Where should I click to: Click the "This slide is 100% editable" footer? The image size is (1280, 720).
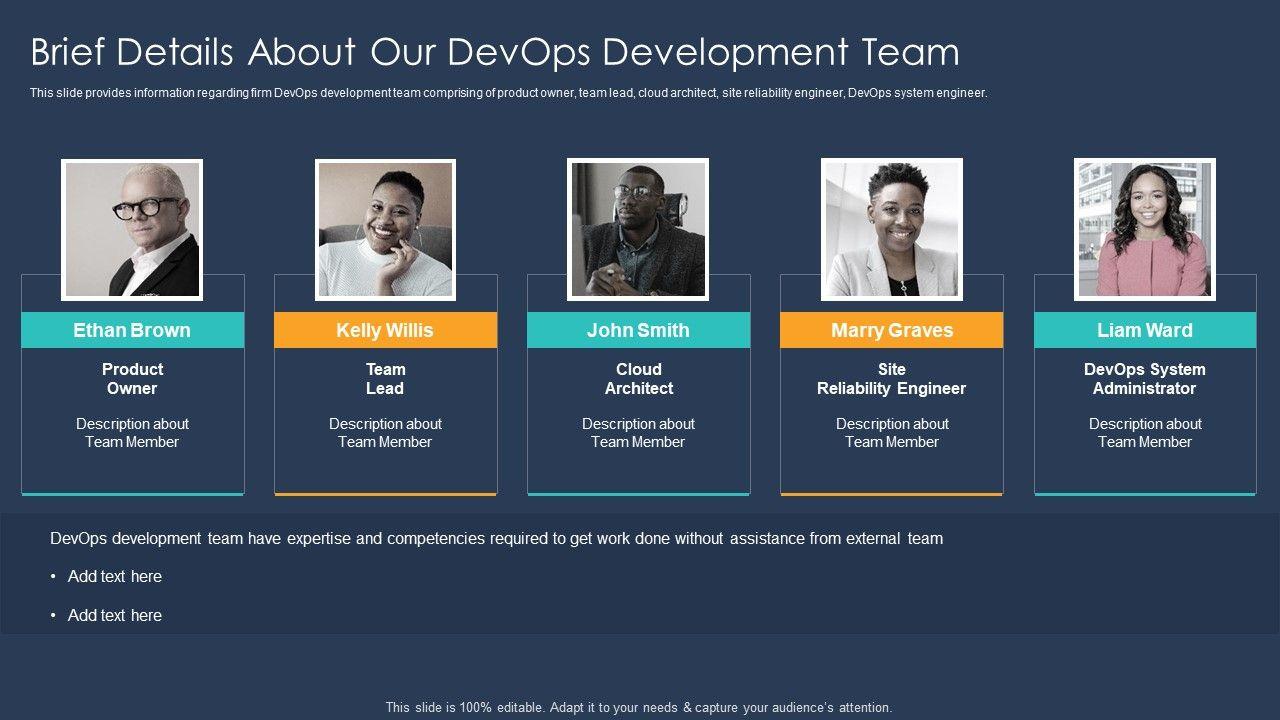coord(639,707)
